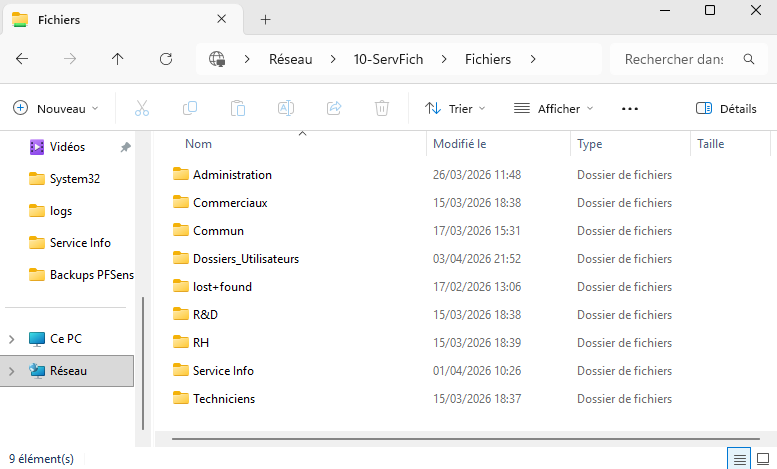Close the Fichiers tab

[222, 19]
